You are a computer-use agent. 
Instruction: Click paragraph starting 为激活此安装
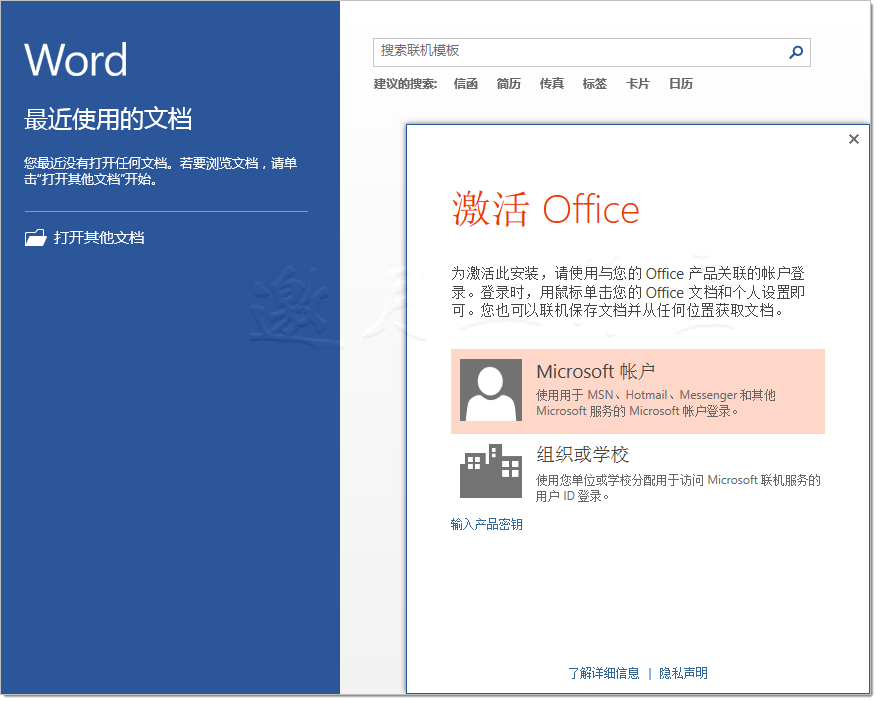click(628, 291)
